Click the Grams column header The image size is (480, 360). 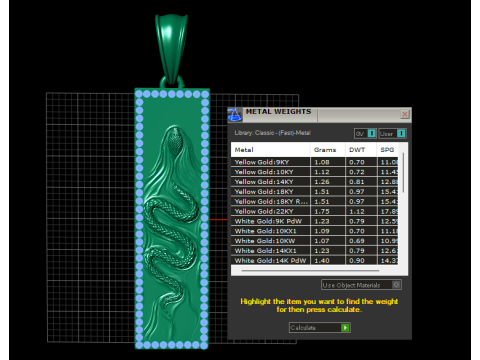[x=327, y=150]
